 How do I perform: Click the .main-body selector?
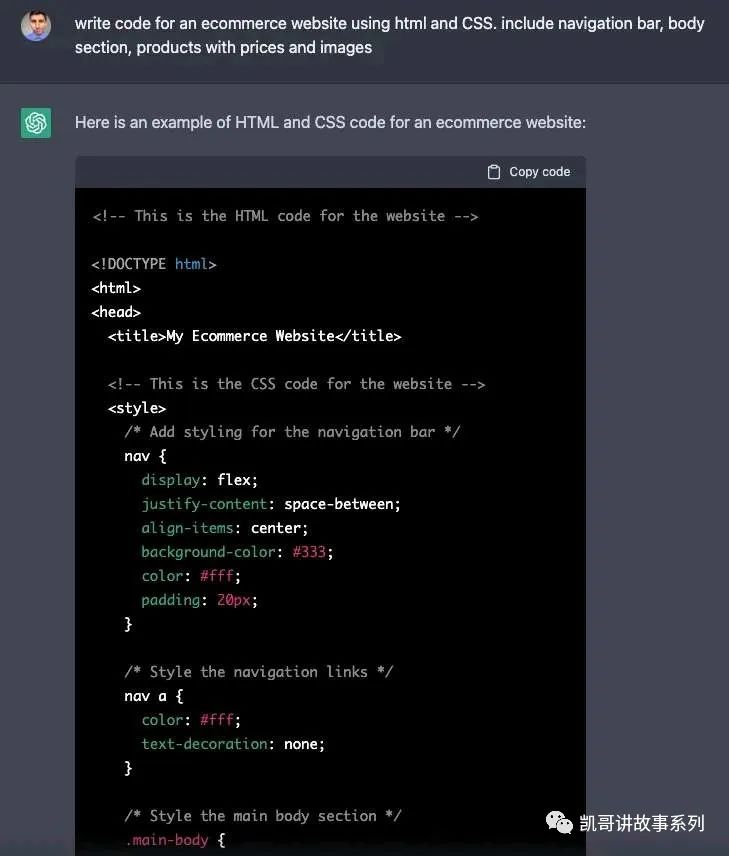167,840
